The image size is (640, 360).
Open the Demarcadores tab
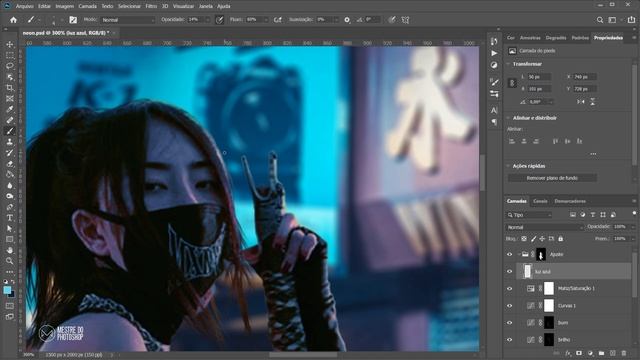point(570,201)
